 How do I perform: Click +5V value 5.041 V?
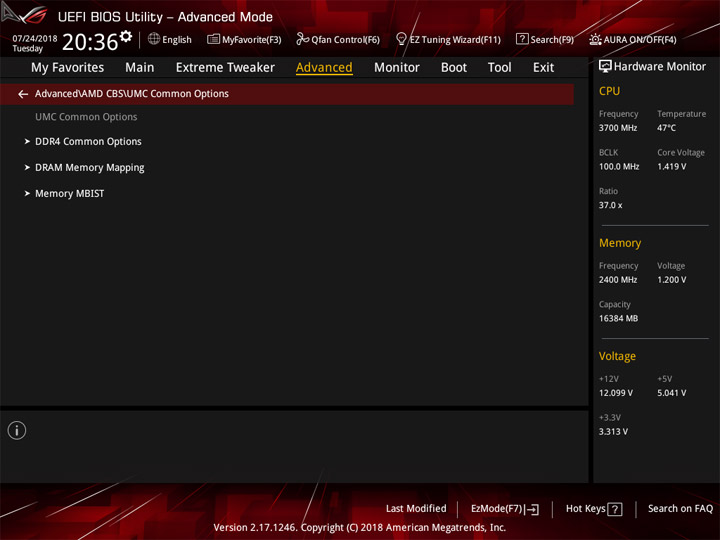coord(671,393)
